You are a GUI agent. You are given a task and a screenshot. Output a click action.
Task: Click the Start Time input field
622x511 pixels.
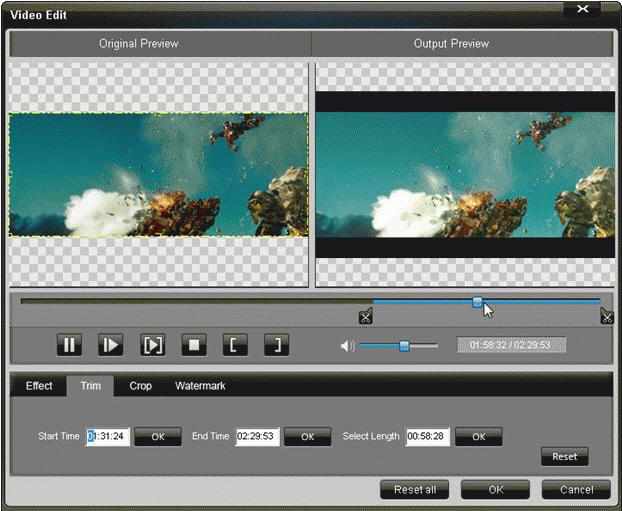point(108,436)
